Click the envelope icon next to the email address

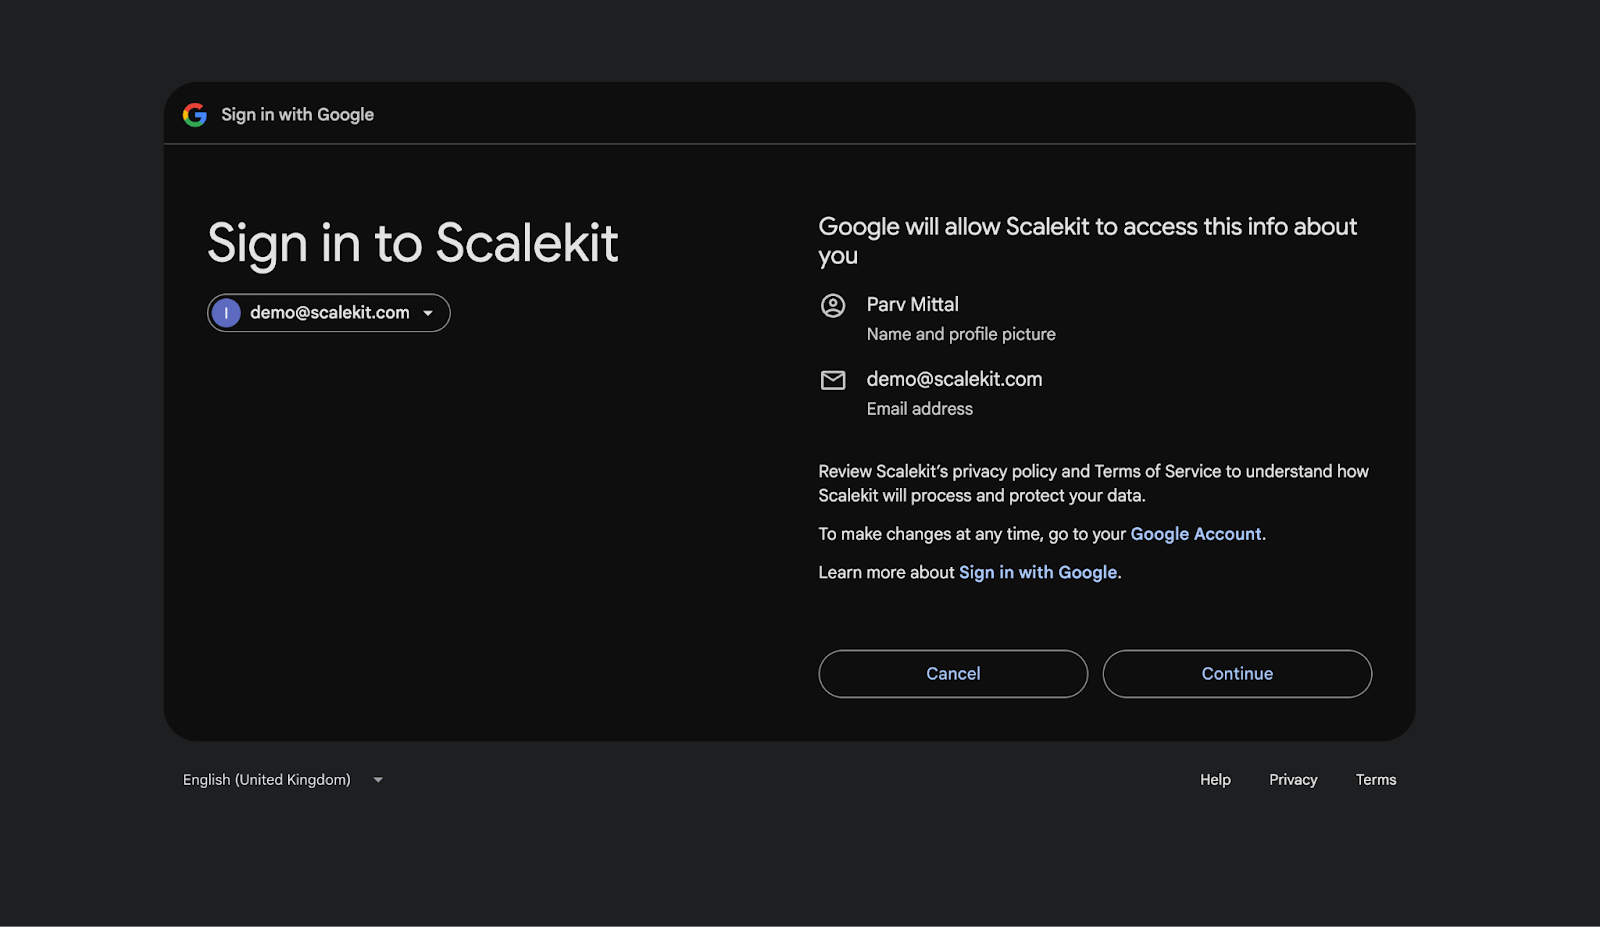pos(834,380)
